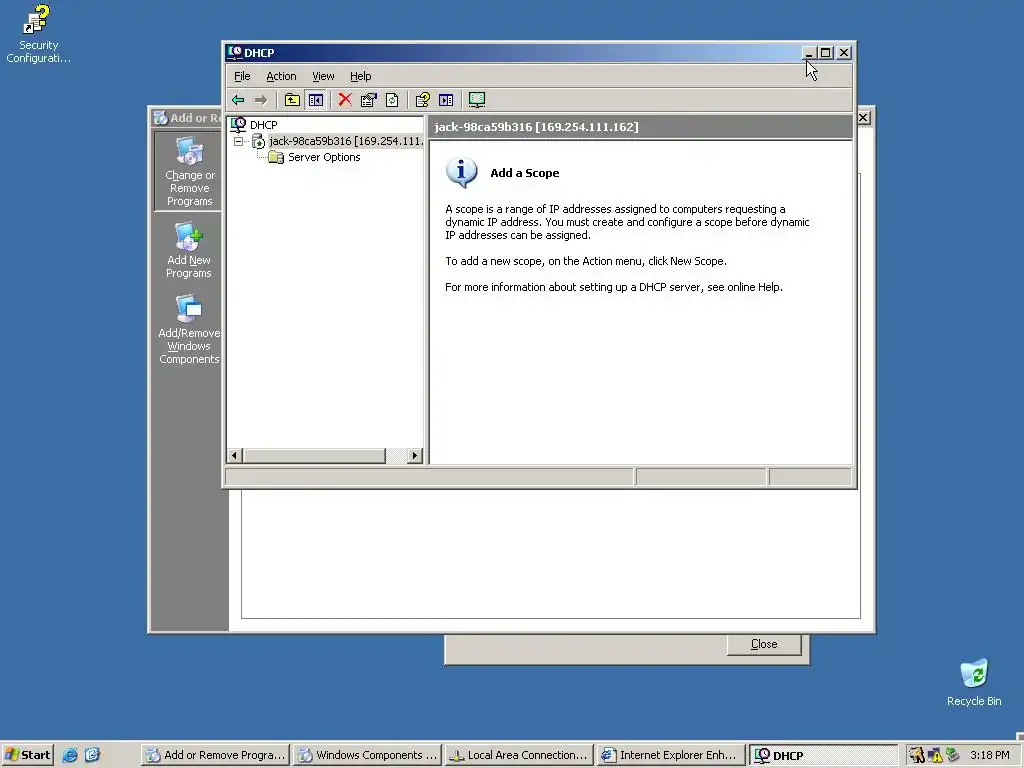Click the DHCP root node icon in tree

click(238, 124)
